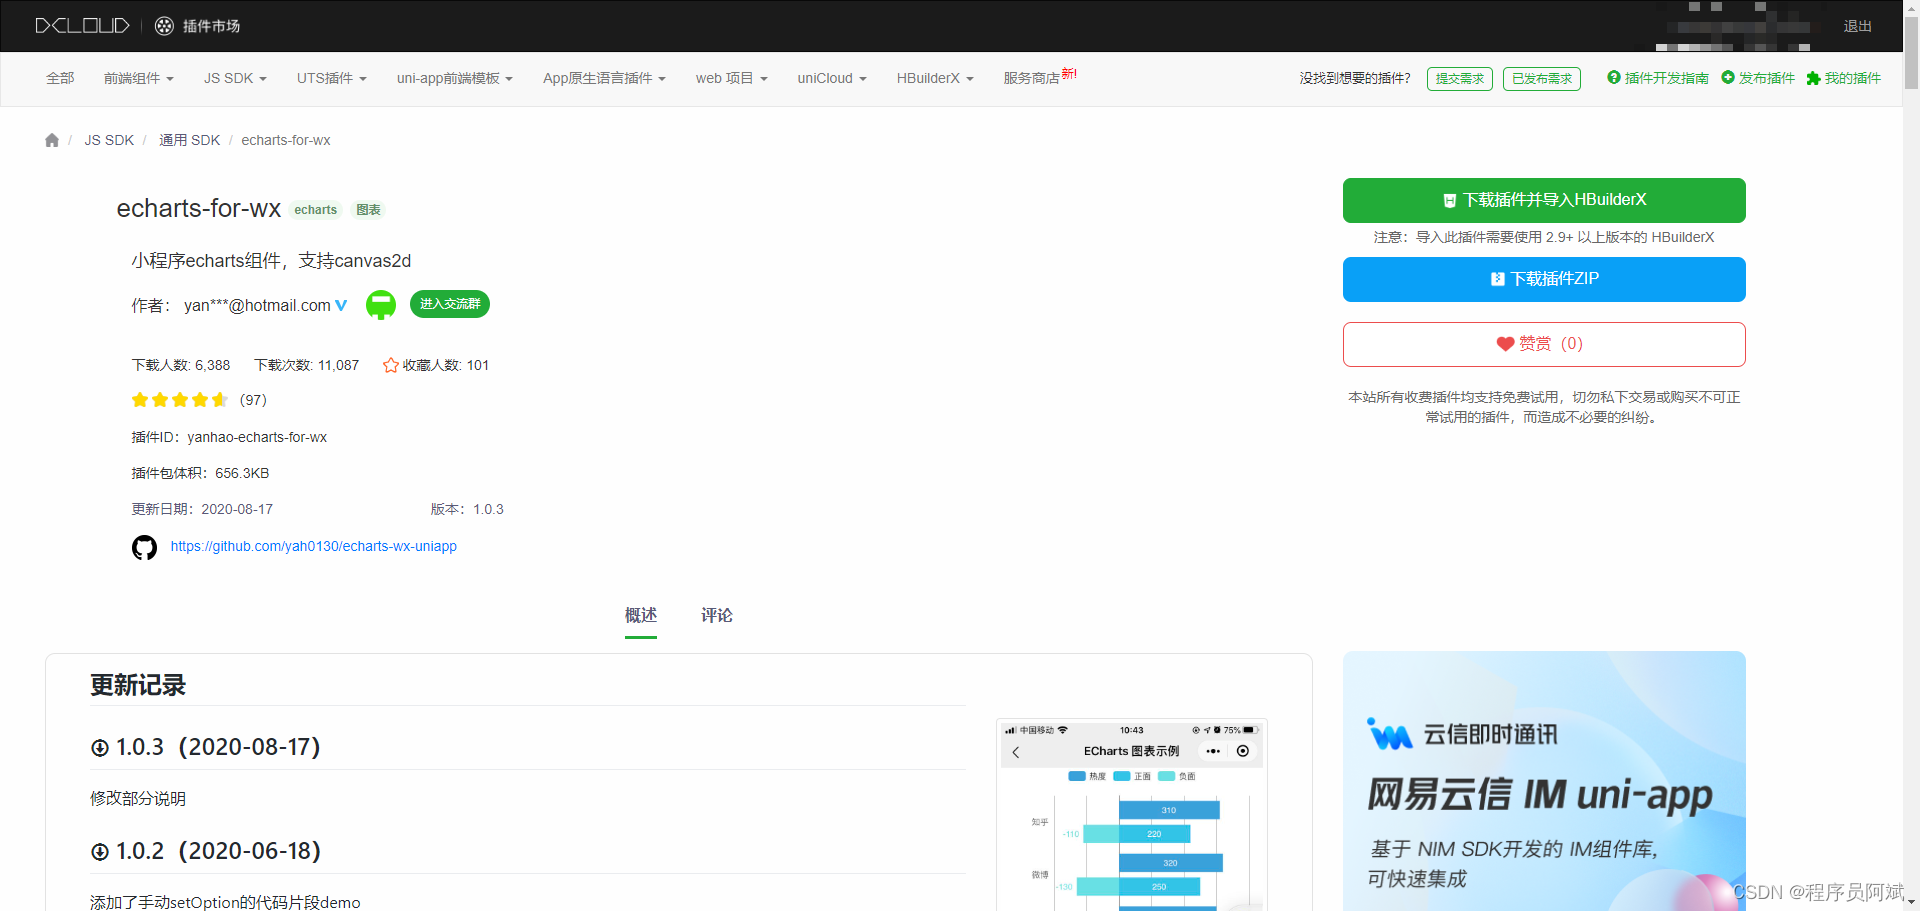Viewport: 1920px width, 911px height.
Task: Click the 图表 tag
Action: click(368, 210)
